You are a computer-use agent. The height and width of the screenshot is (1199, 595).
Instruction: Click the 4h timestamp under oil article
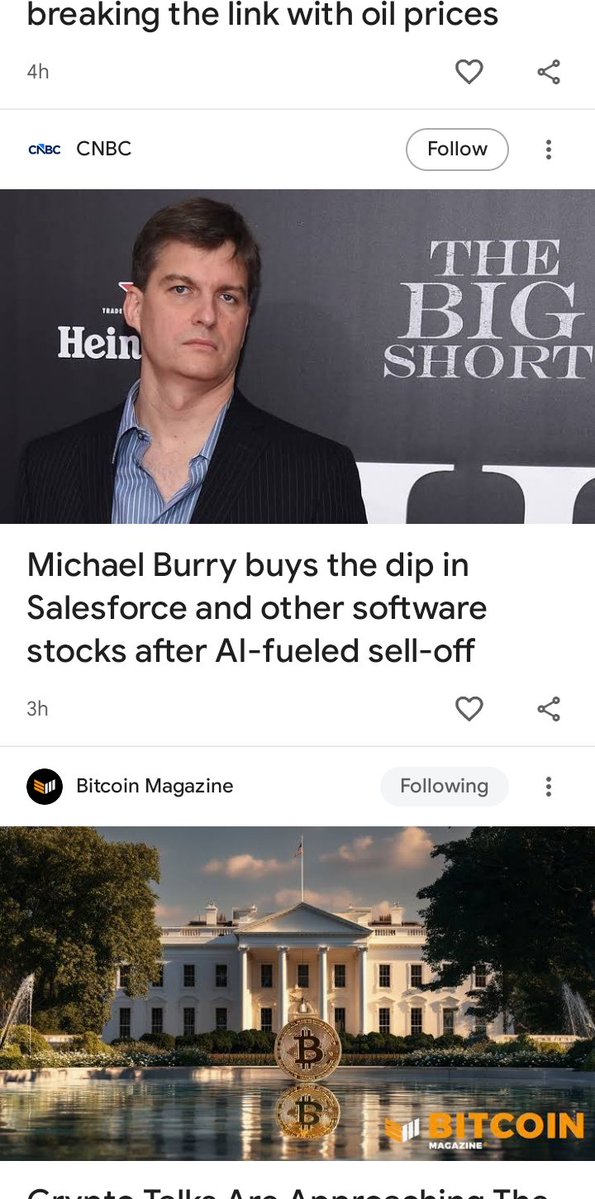coord(38,72)
